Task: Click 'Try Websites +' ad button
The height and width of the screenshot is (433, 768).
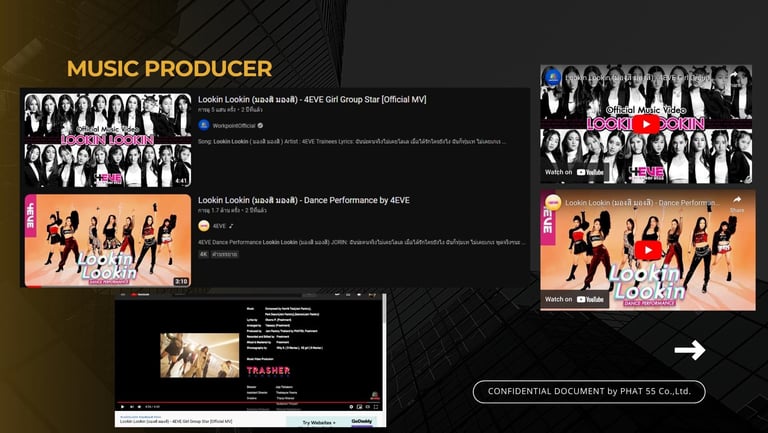Action: 319,422
